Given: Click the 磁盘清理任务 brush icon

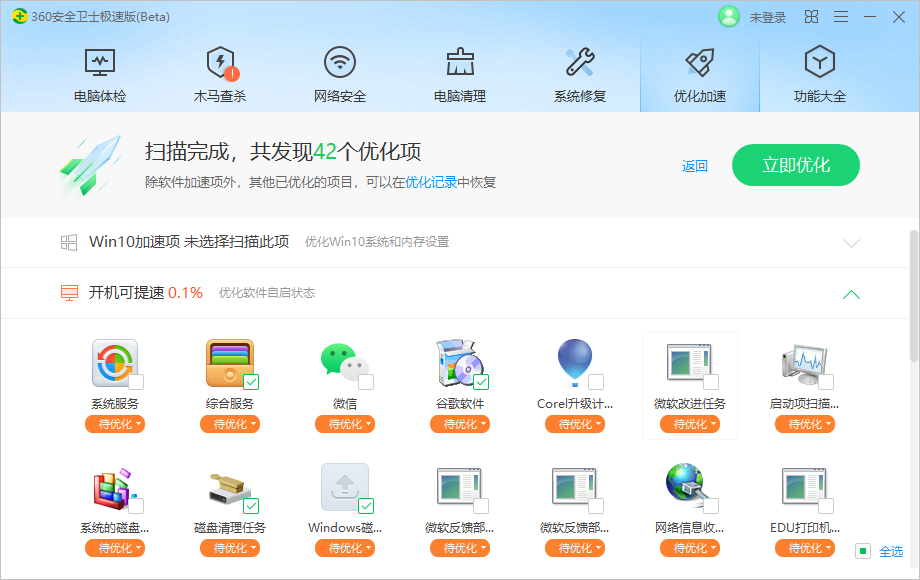Looking at the screenshot, I should tap(230, 489).
